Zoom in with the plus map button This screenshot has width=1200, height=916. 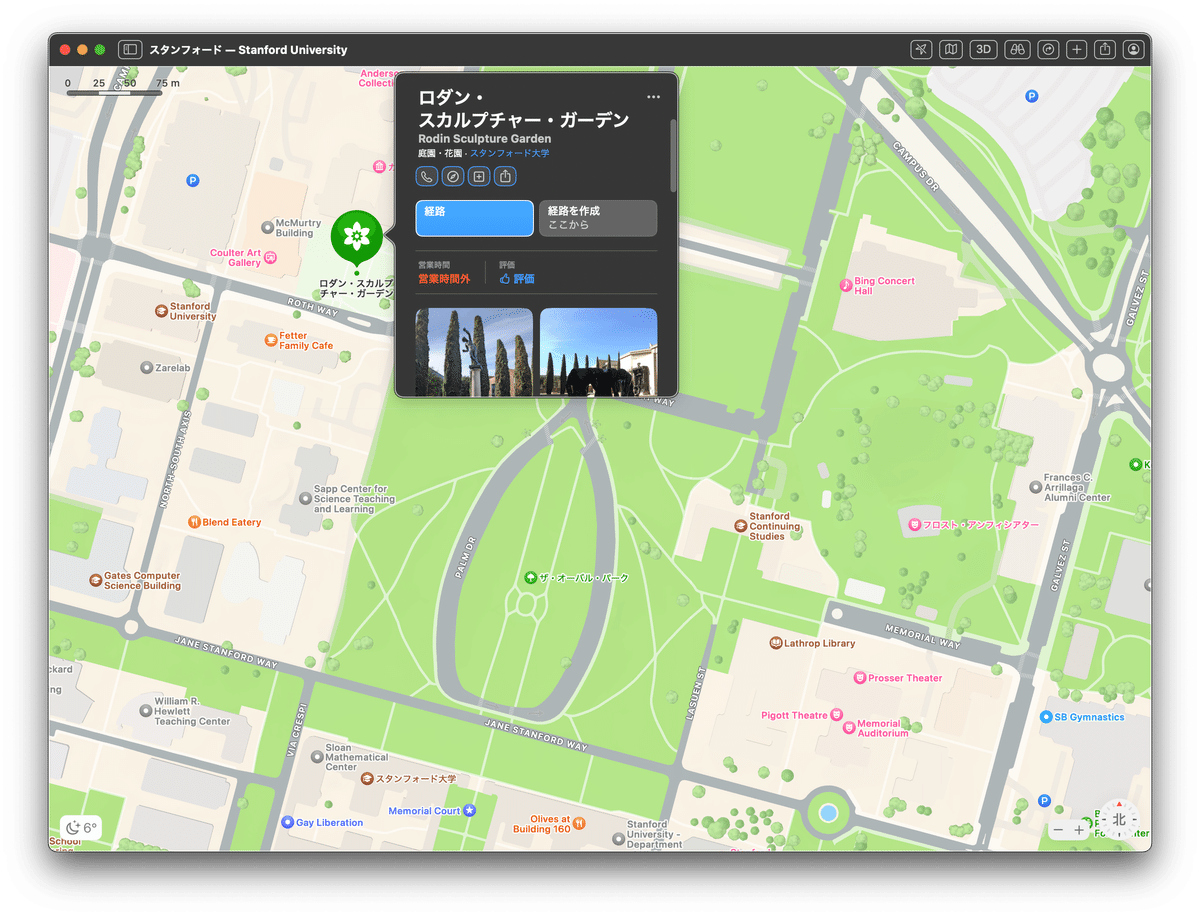click(1079, 830)
